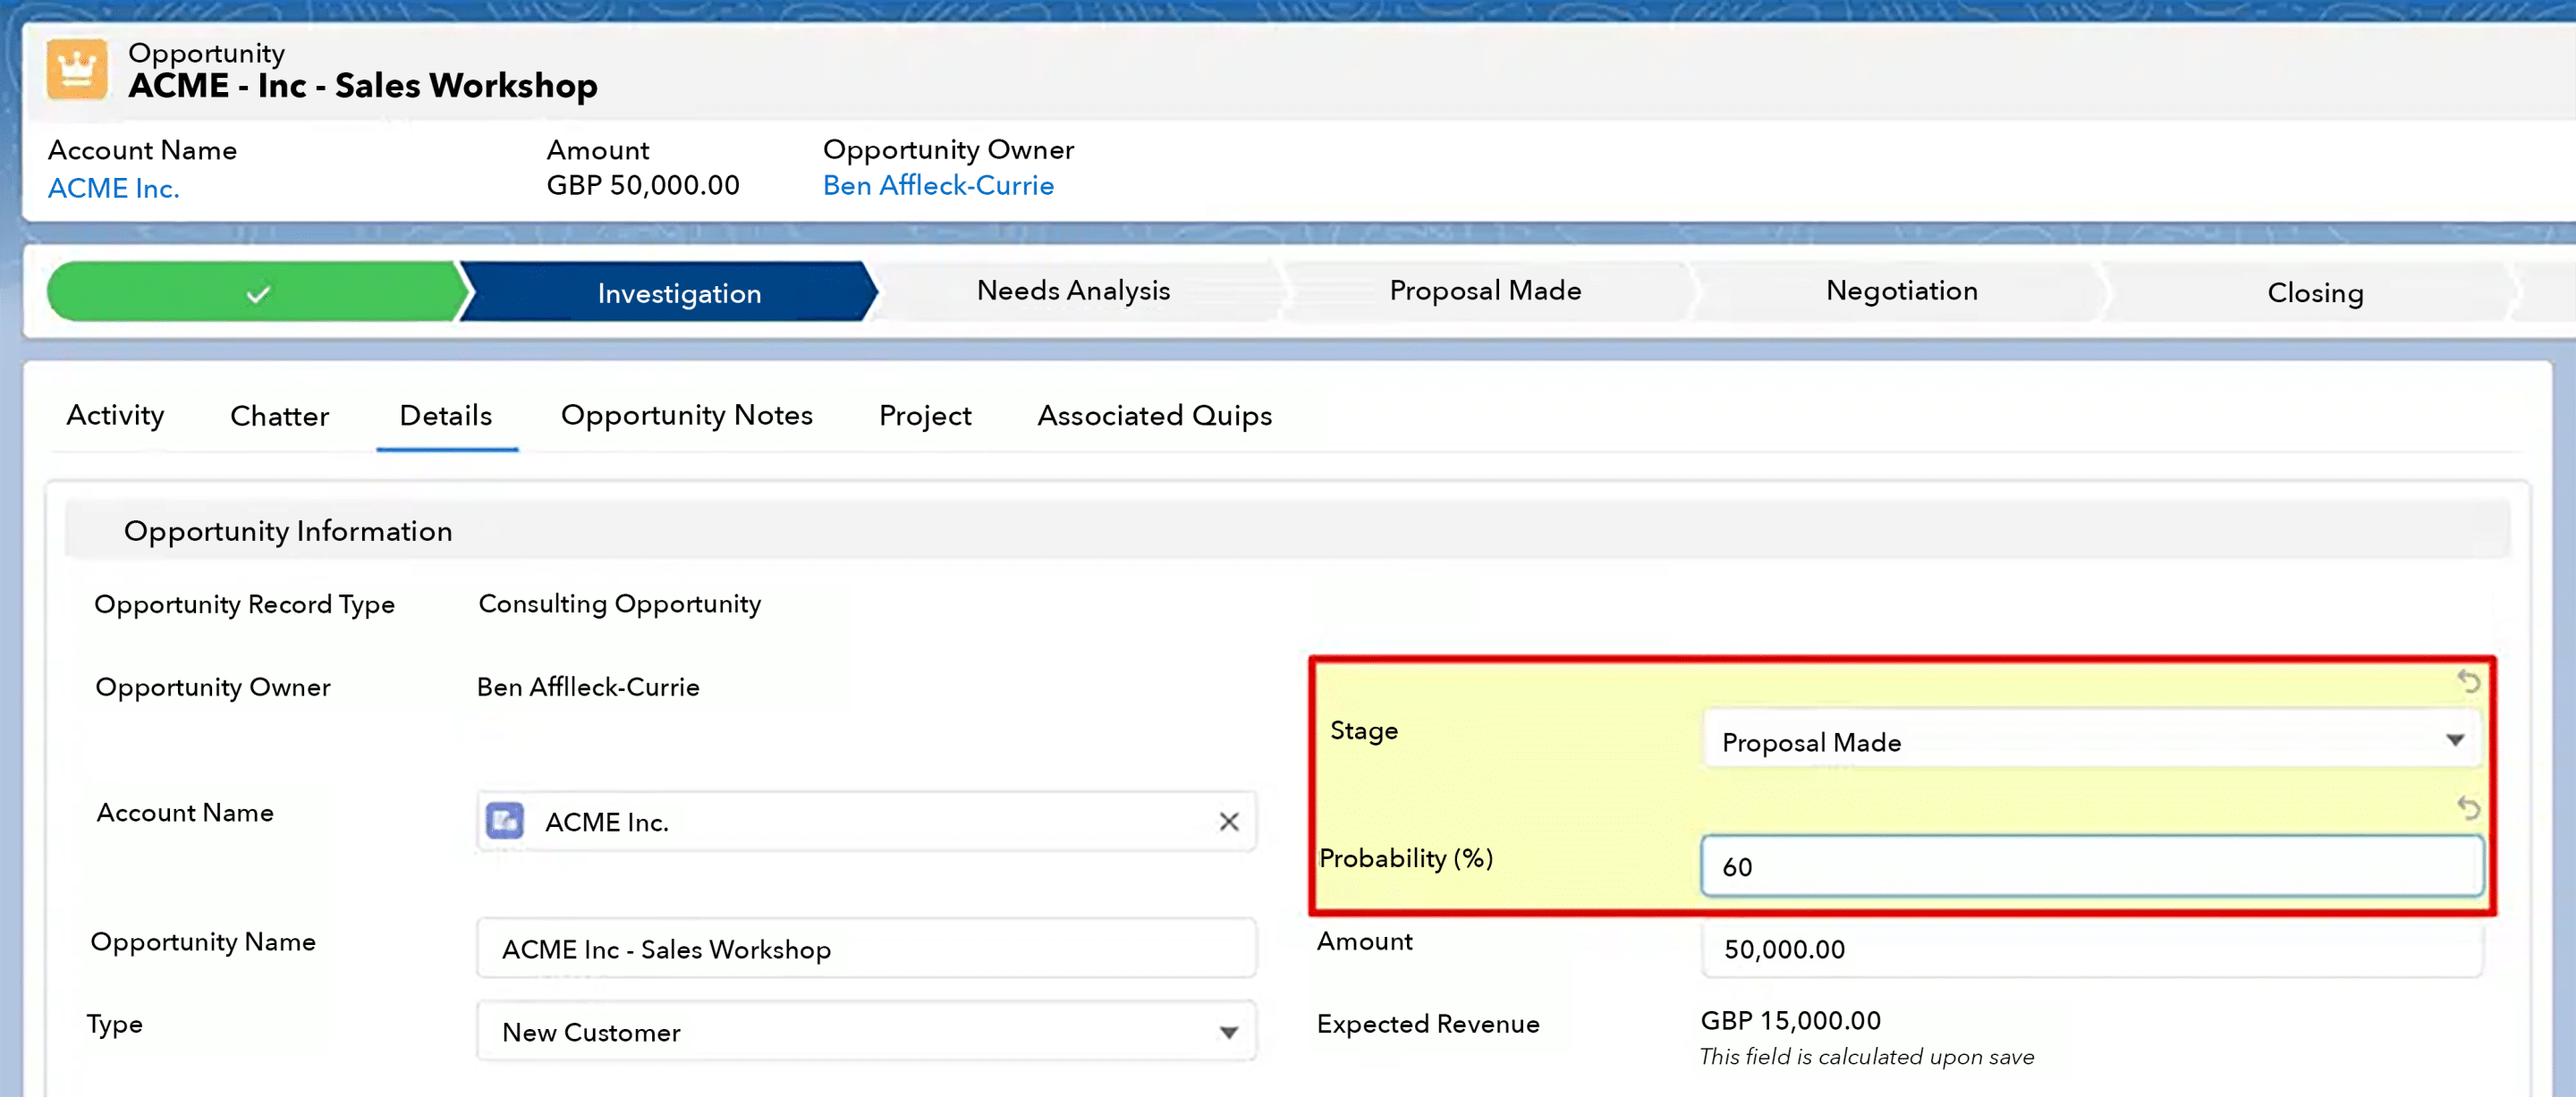Open the ACME Inc. account link
2576x1097 pixels.
coord(114,188)
